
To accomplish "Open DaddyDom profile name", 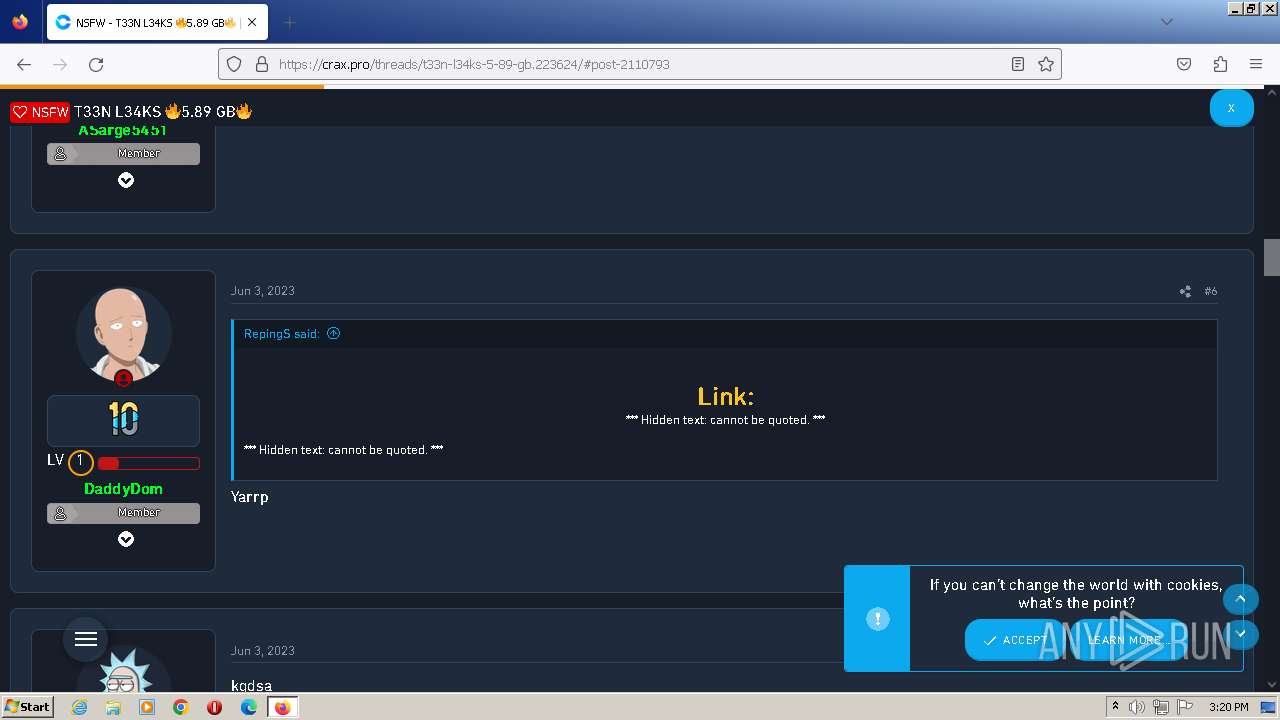I will click(x=123, y=489).
